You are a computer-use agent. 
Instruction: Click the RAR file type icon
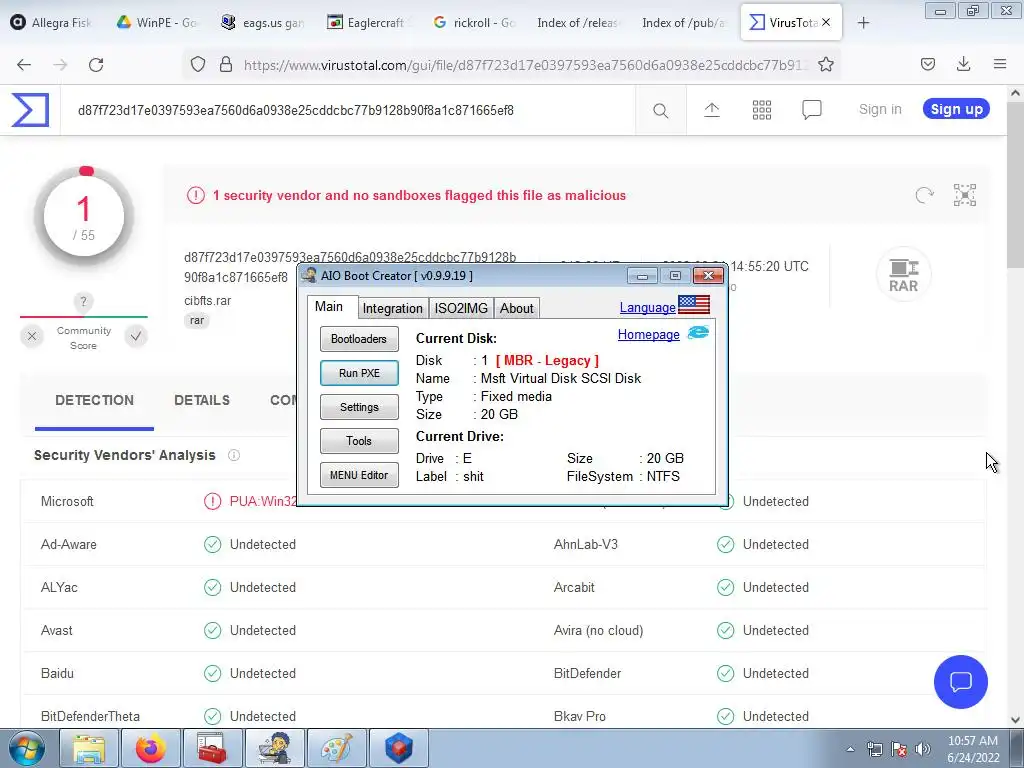(903, 274)
